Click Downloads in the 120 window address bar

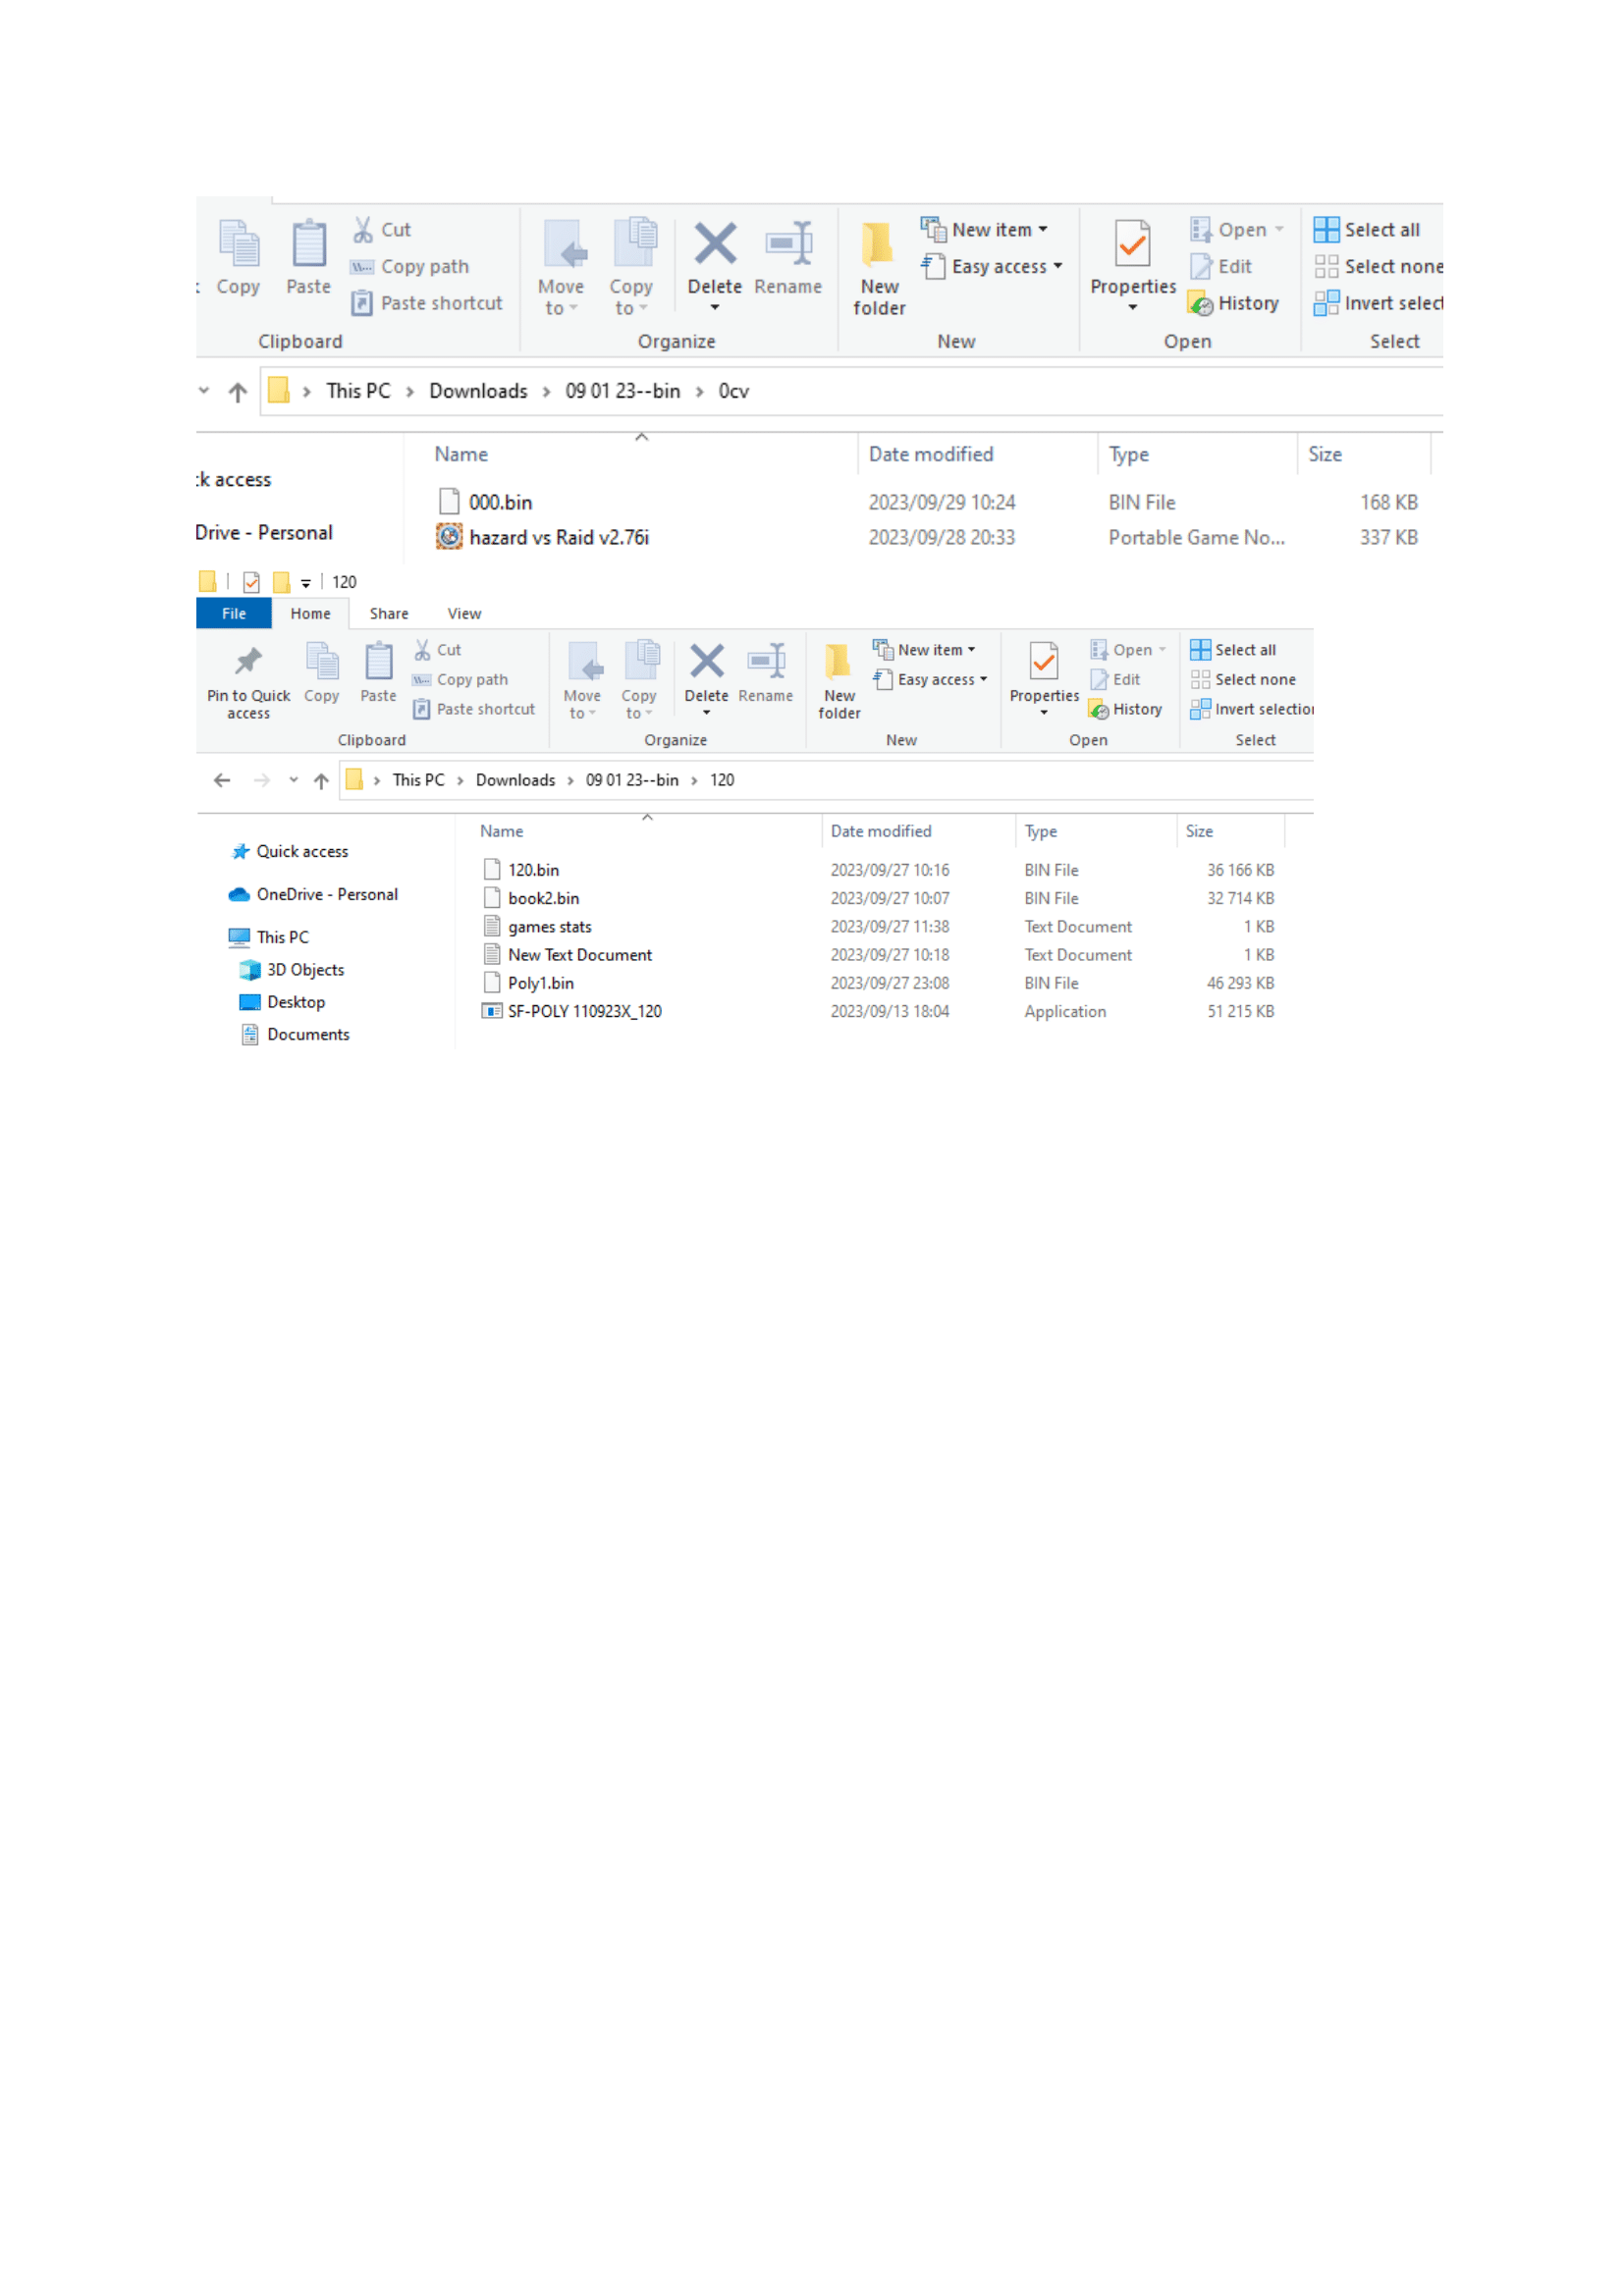pyautogui.click(x=515, y=780)
